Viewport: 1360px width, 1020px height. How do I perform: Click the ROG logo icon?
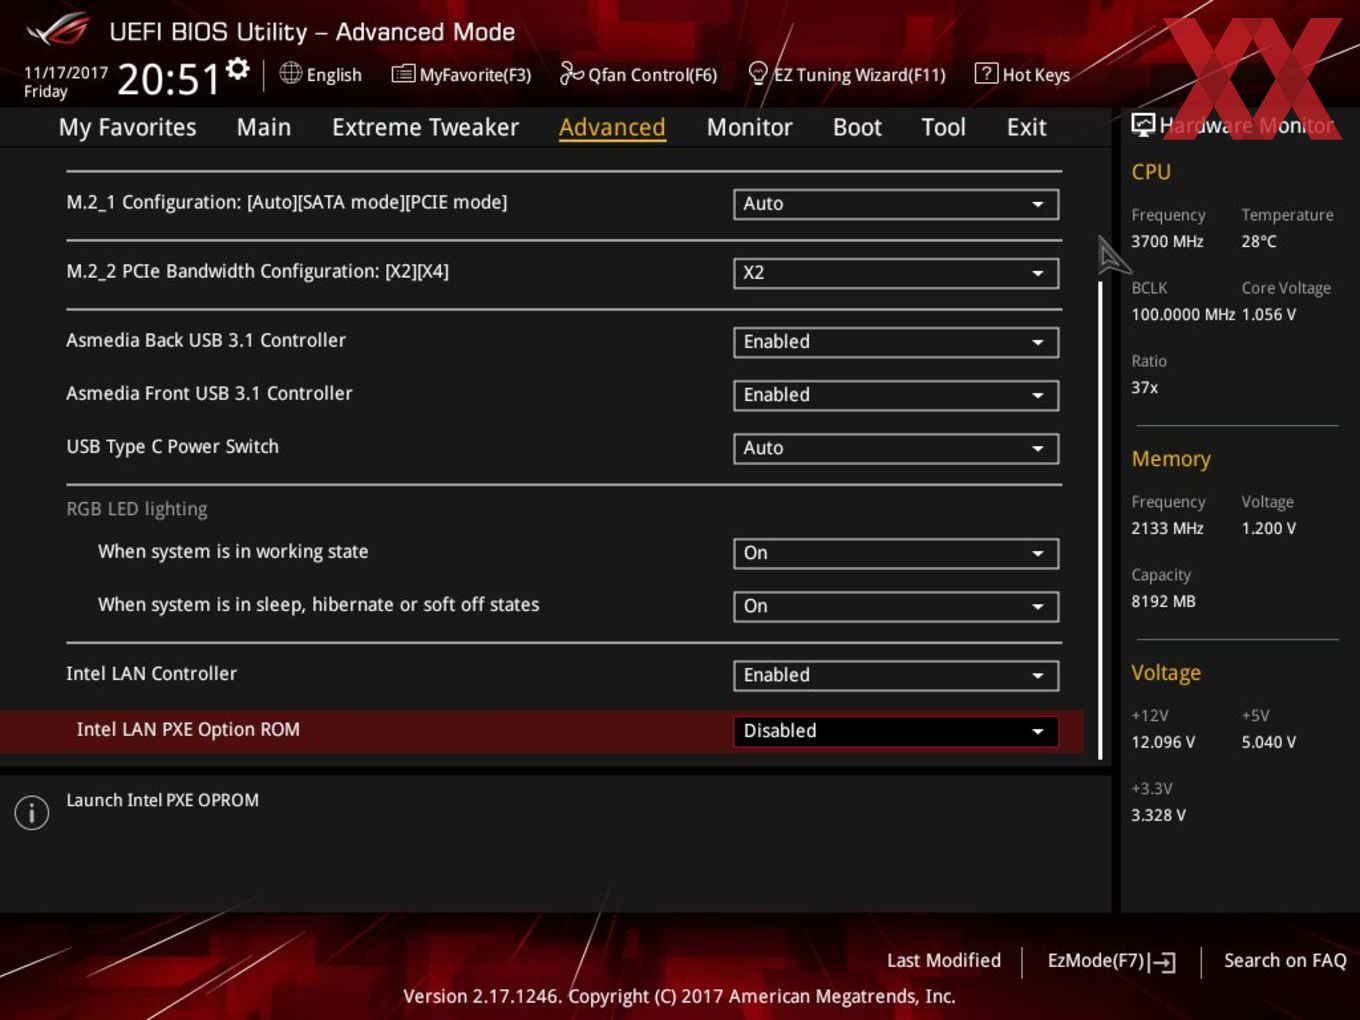pyautogui.click(x=58, y=30)
